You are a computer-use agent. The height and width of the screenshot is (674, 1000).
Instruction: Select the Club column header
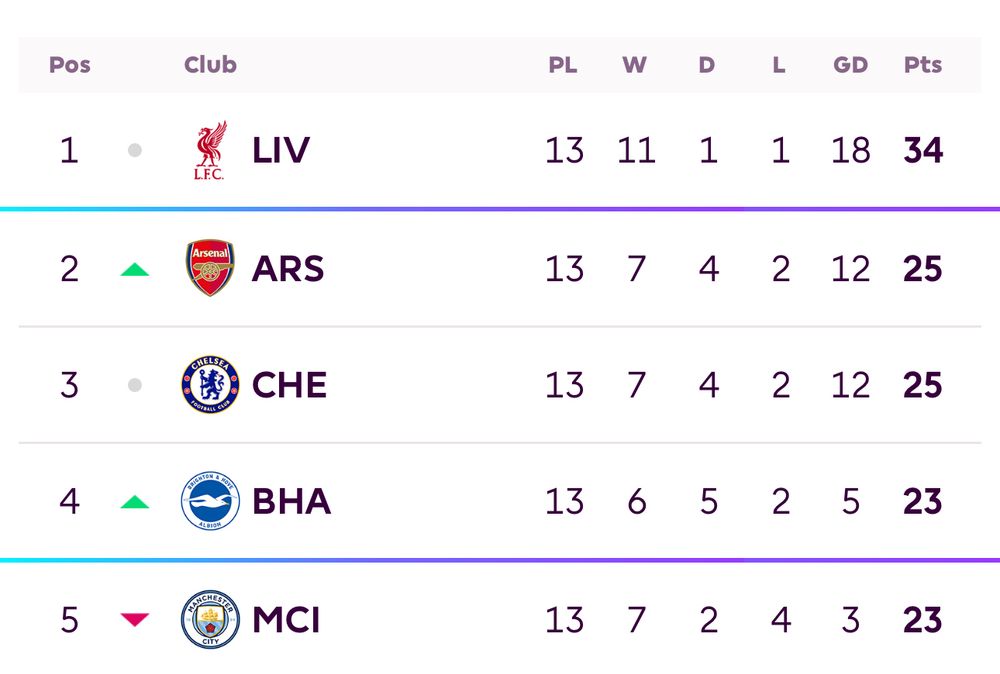tap(210, 64)
